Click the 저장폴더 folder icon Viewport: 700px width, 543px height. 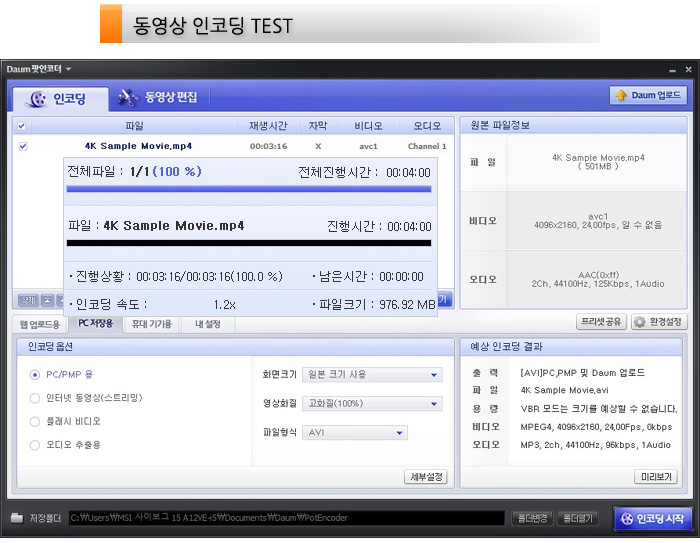(17, 518)
